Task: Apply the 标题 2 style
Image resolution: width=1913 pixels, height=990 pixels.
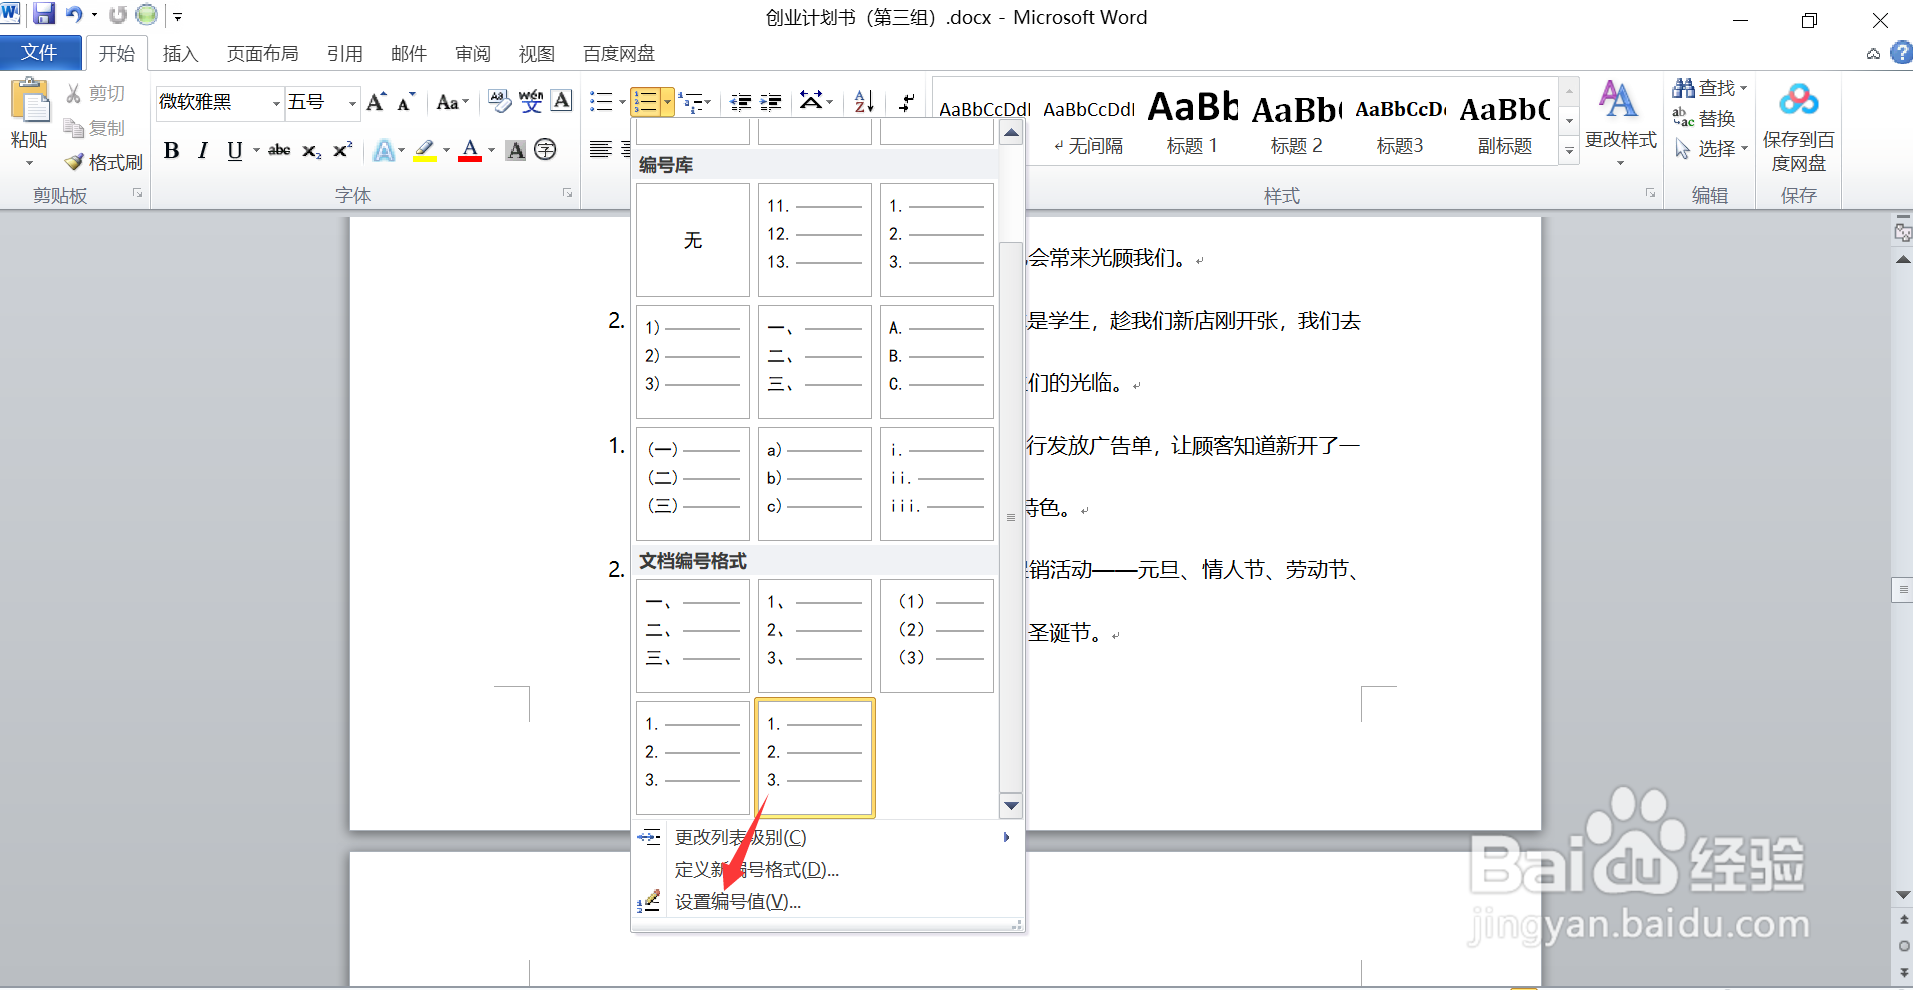Action: [x=1297, y=121]
